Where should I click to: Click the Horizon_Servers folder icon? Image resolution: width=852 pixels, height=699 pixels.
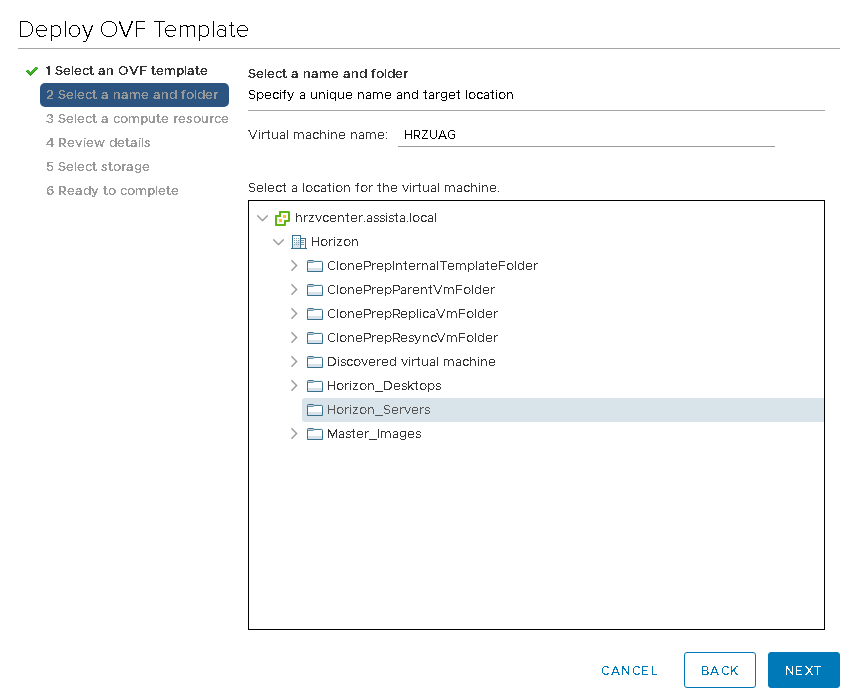coord(315,410)
